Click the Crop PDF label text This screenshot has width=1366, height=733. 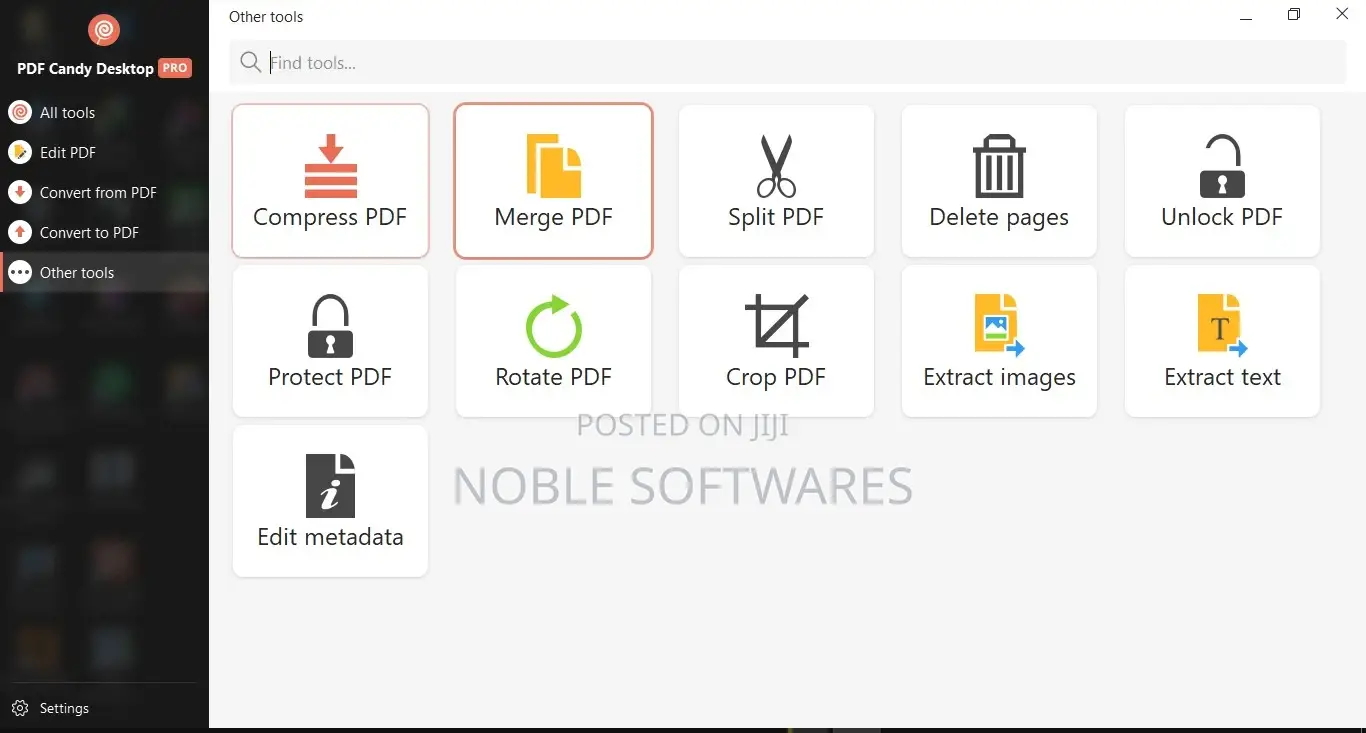[x=776, y=377]
